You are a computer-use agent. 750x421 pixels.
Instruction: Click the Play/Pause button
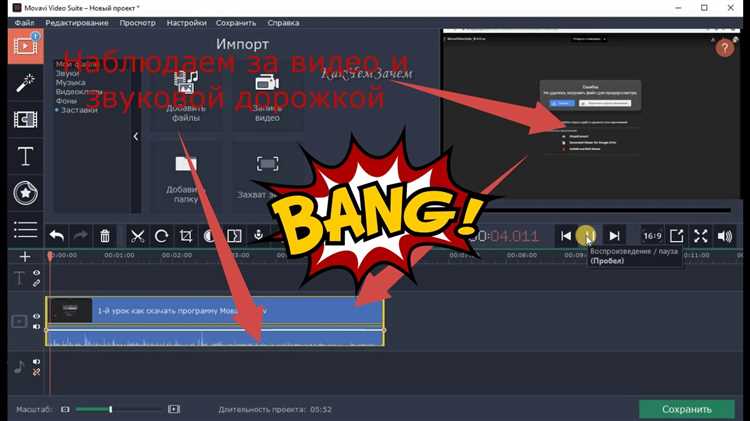[x=587, y=236]
